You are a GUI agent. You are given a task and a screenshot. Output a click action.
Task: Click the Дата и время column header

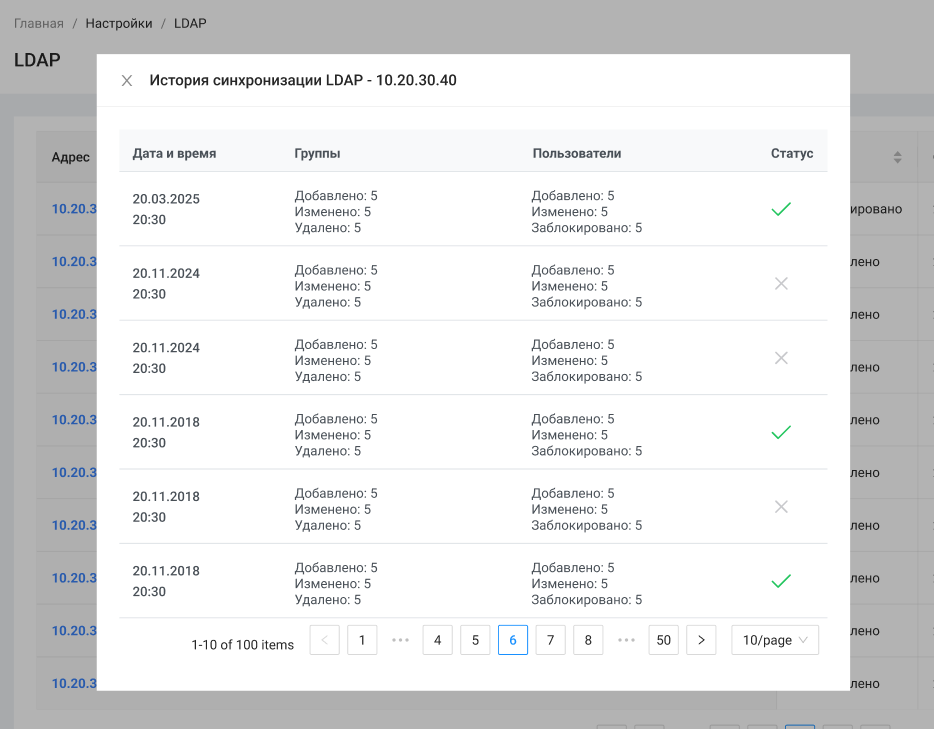pos(174,153)
